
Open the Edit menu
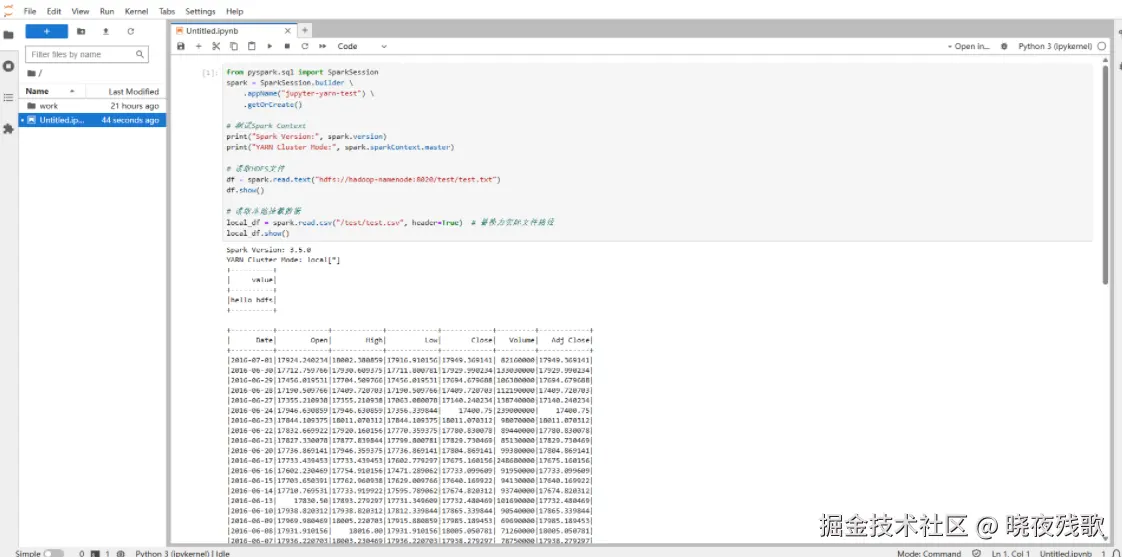54,11
